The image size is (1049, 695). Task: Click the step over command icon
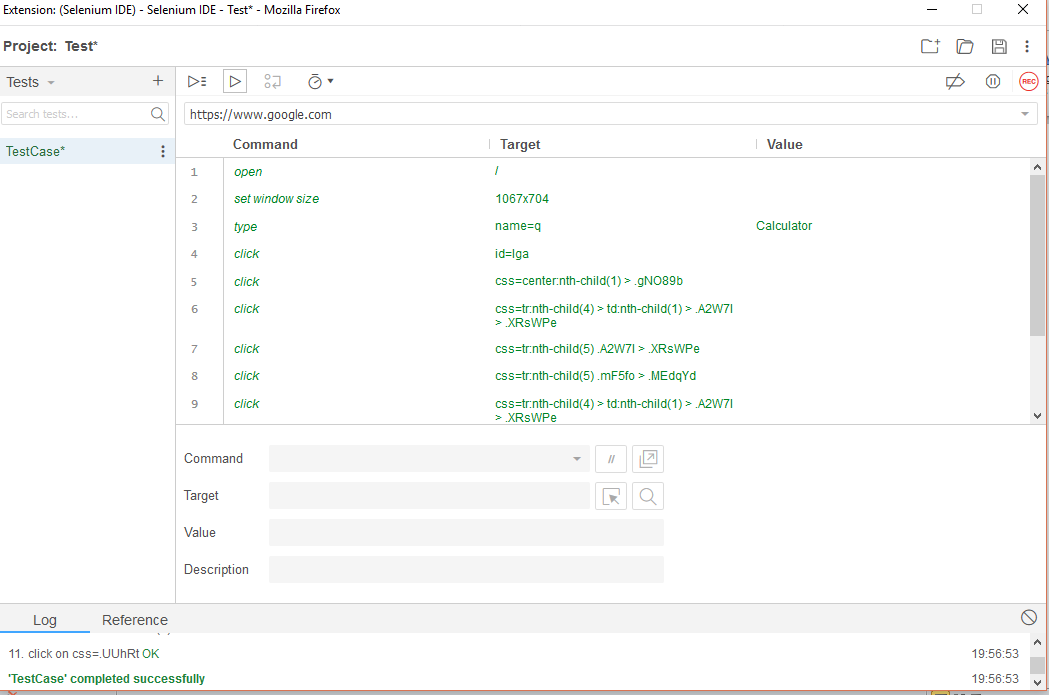[272, 82]
